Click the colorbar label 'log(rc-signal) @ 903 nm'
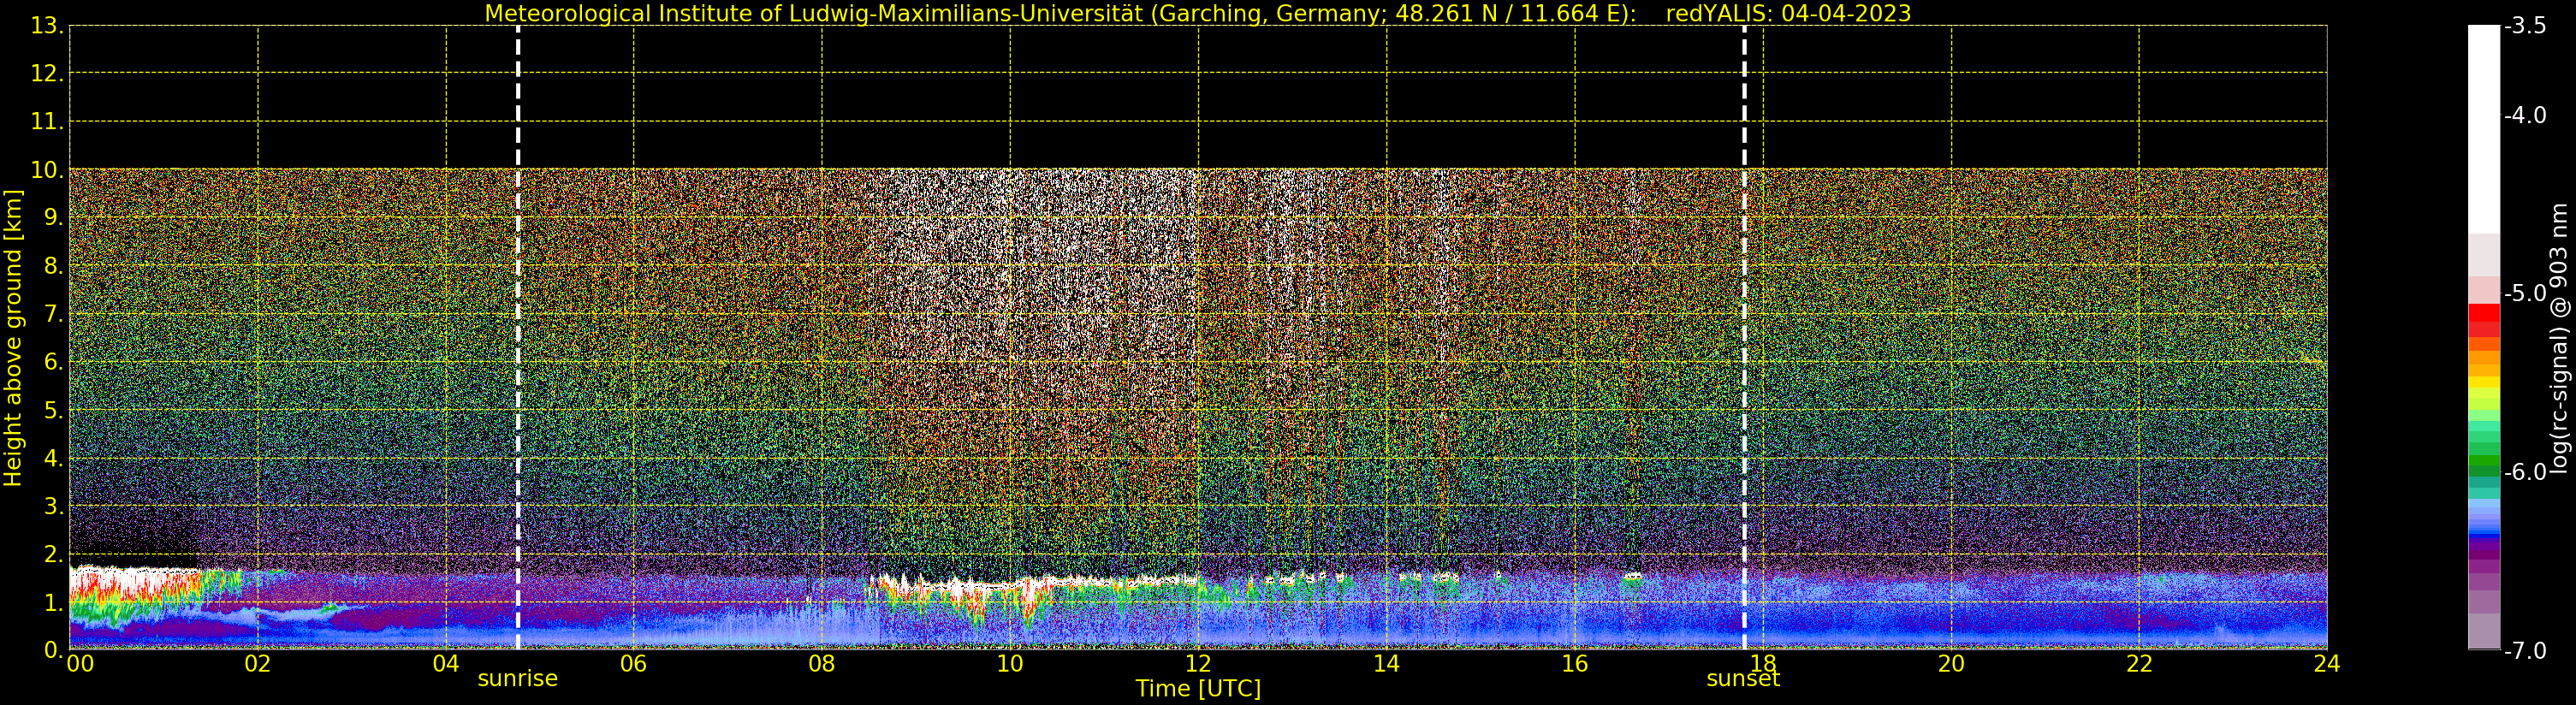The width and height of the screenshot is (2576, 705). tap(2560, 338)
